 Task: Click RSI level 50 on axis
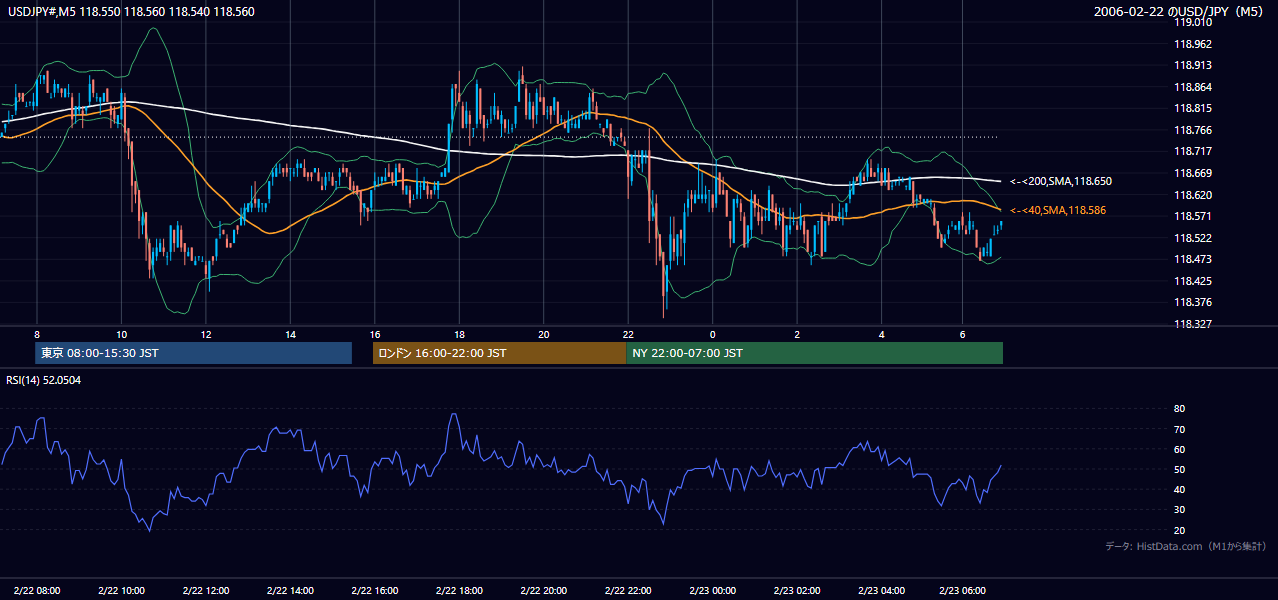pos(1179,469)
